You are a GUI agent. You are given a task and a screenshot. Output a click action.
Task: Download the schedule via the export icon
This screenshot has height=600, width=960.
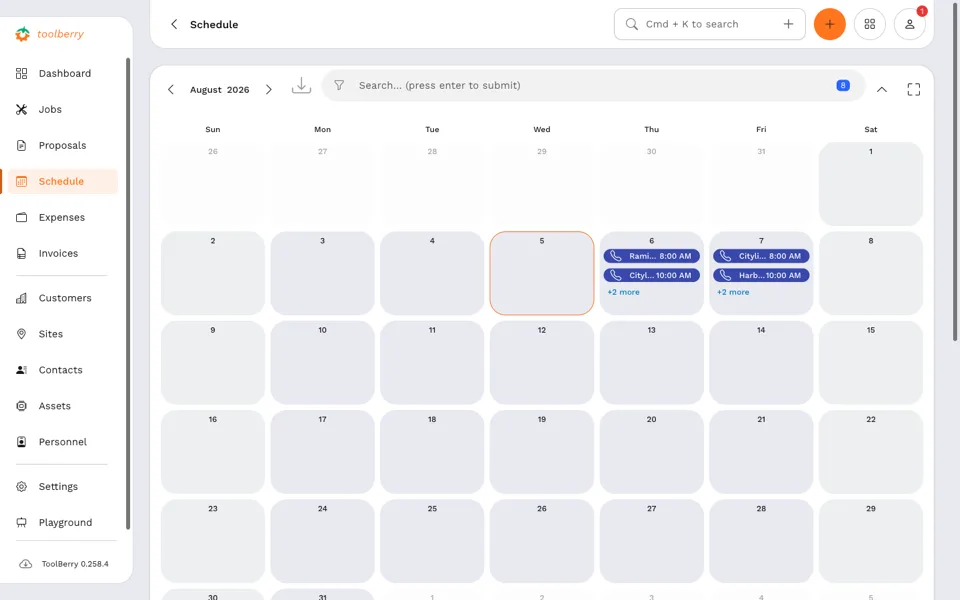tap(301, 85)
